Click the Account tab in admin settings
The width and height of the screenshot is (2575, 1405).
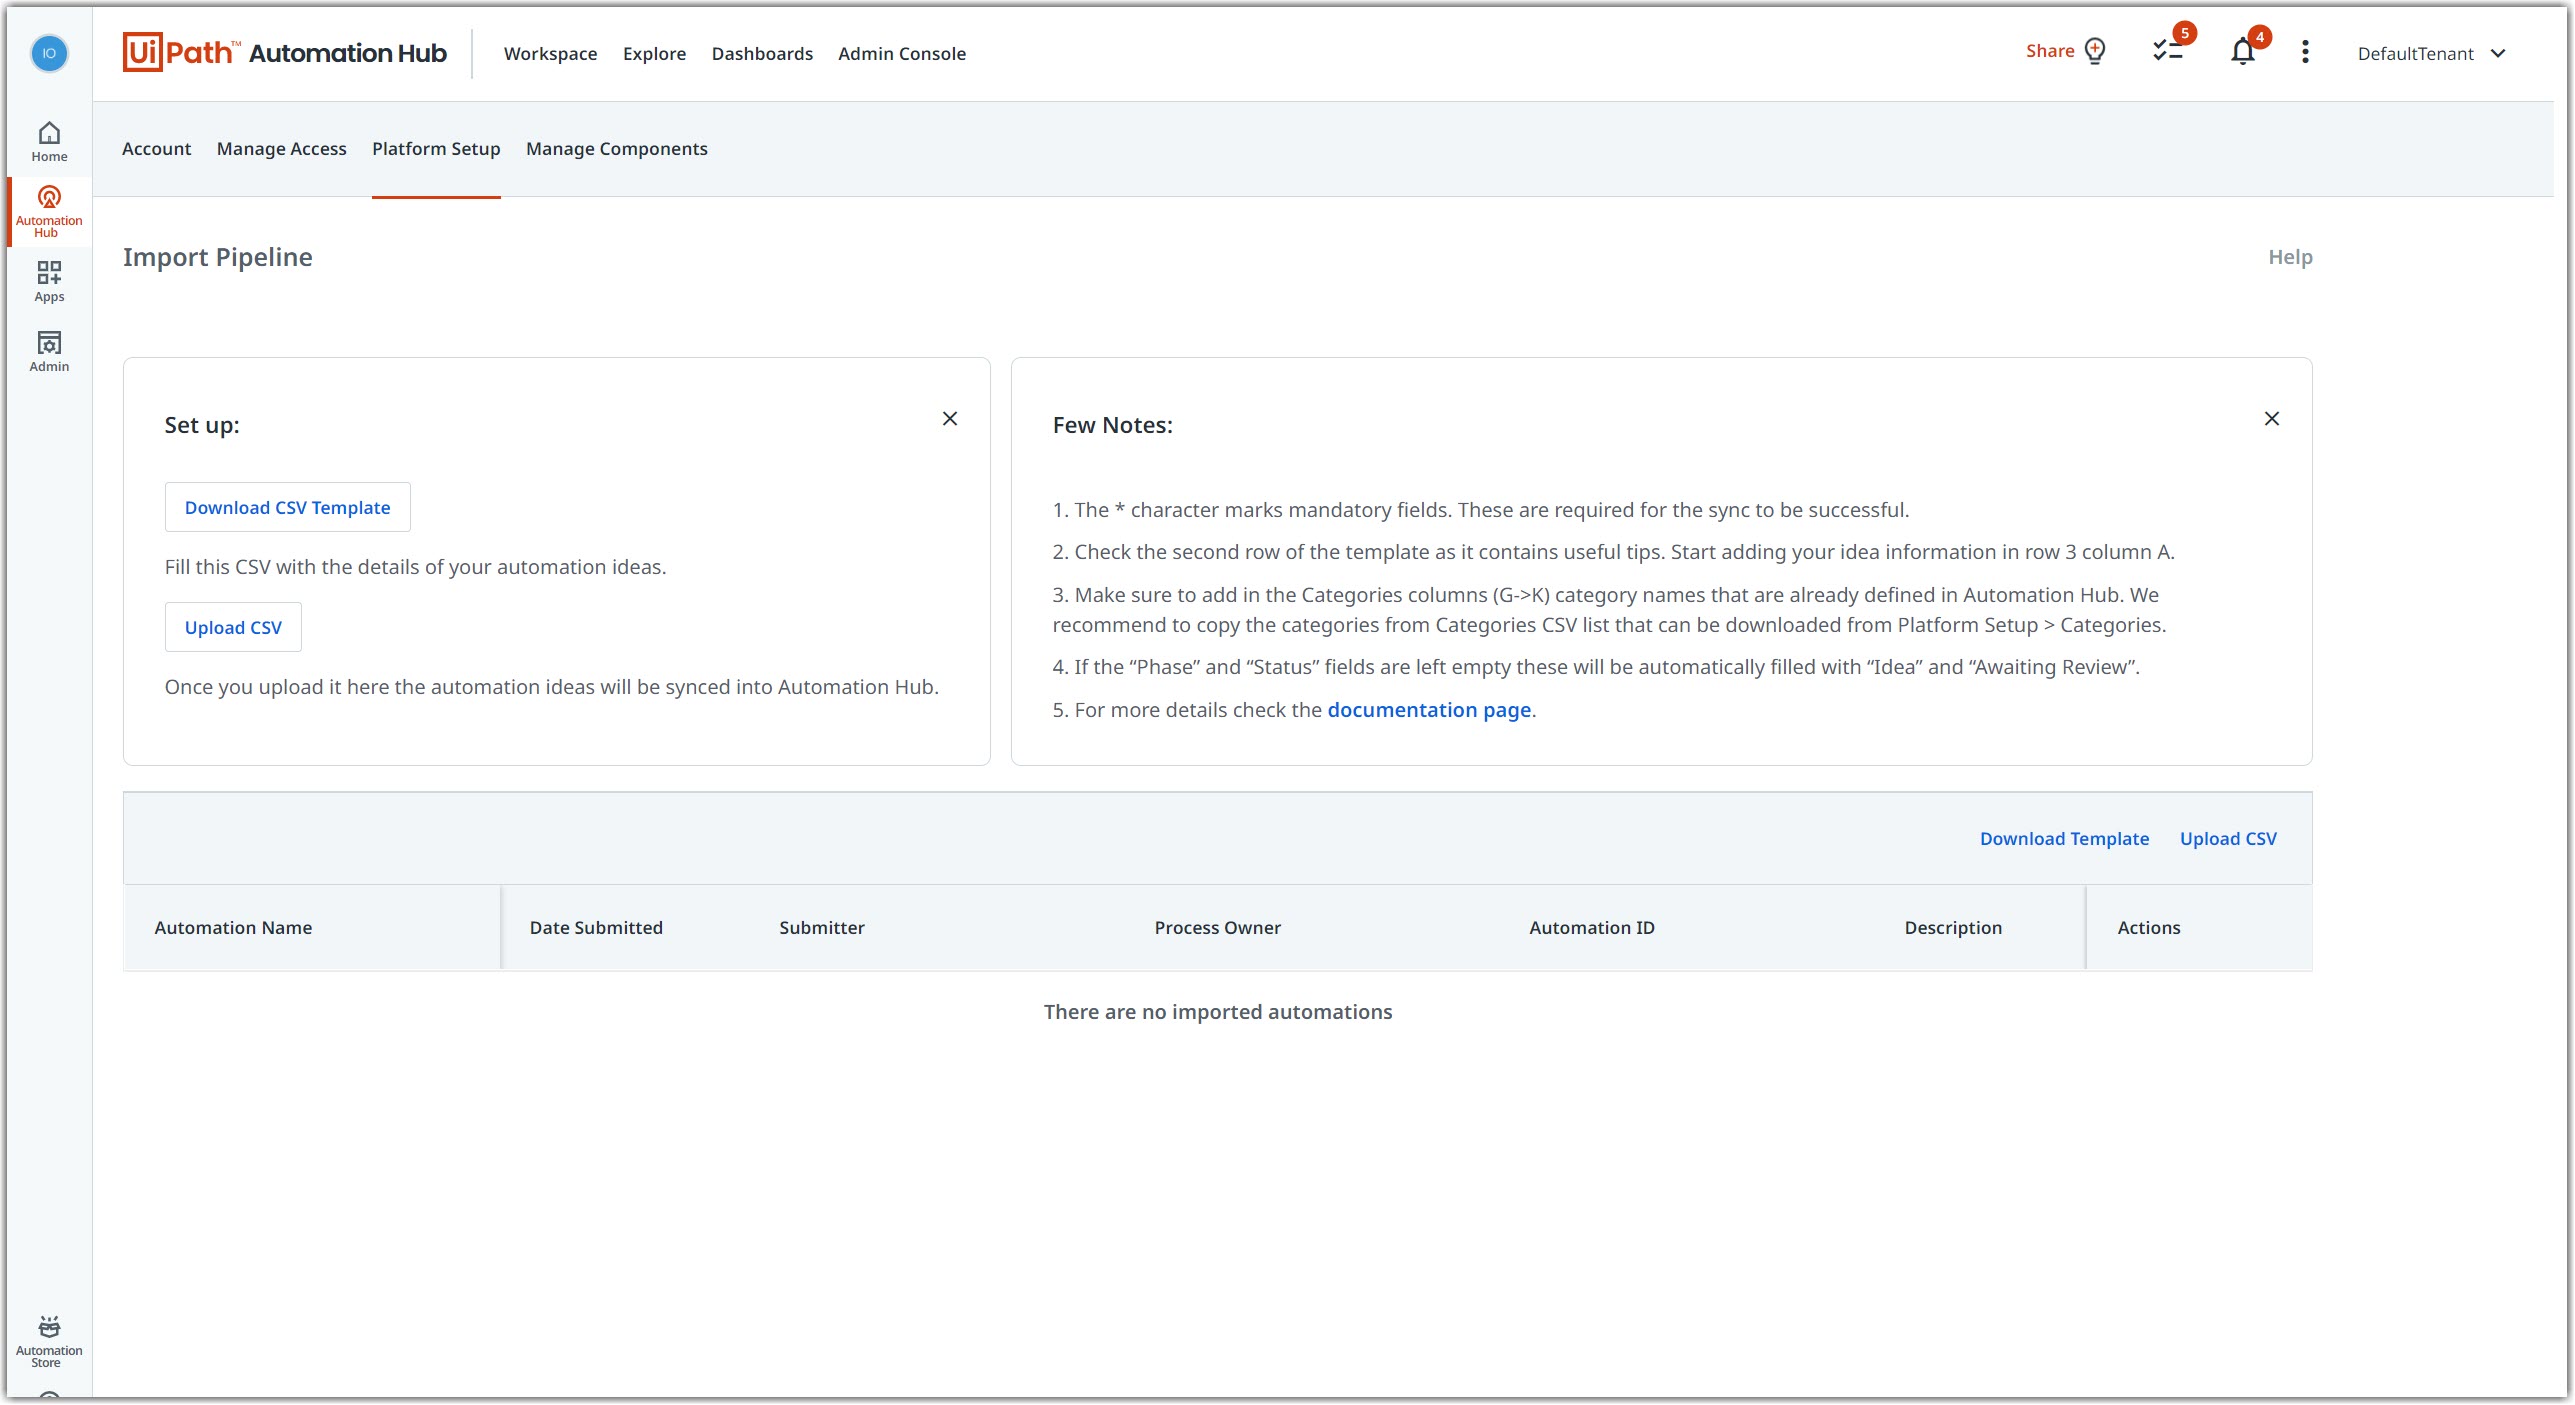point(156,147)
